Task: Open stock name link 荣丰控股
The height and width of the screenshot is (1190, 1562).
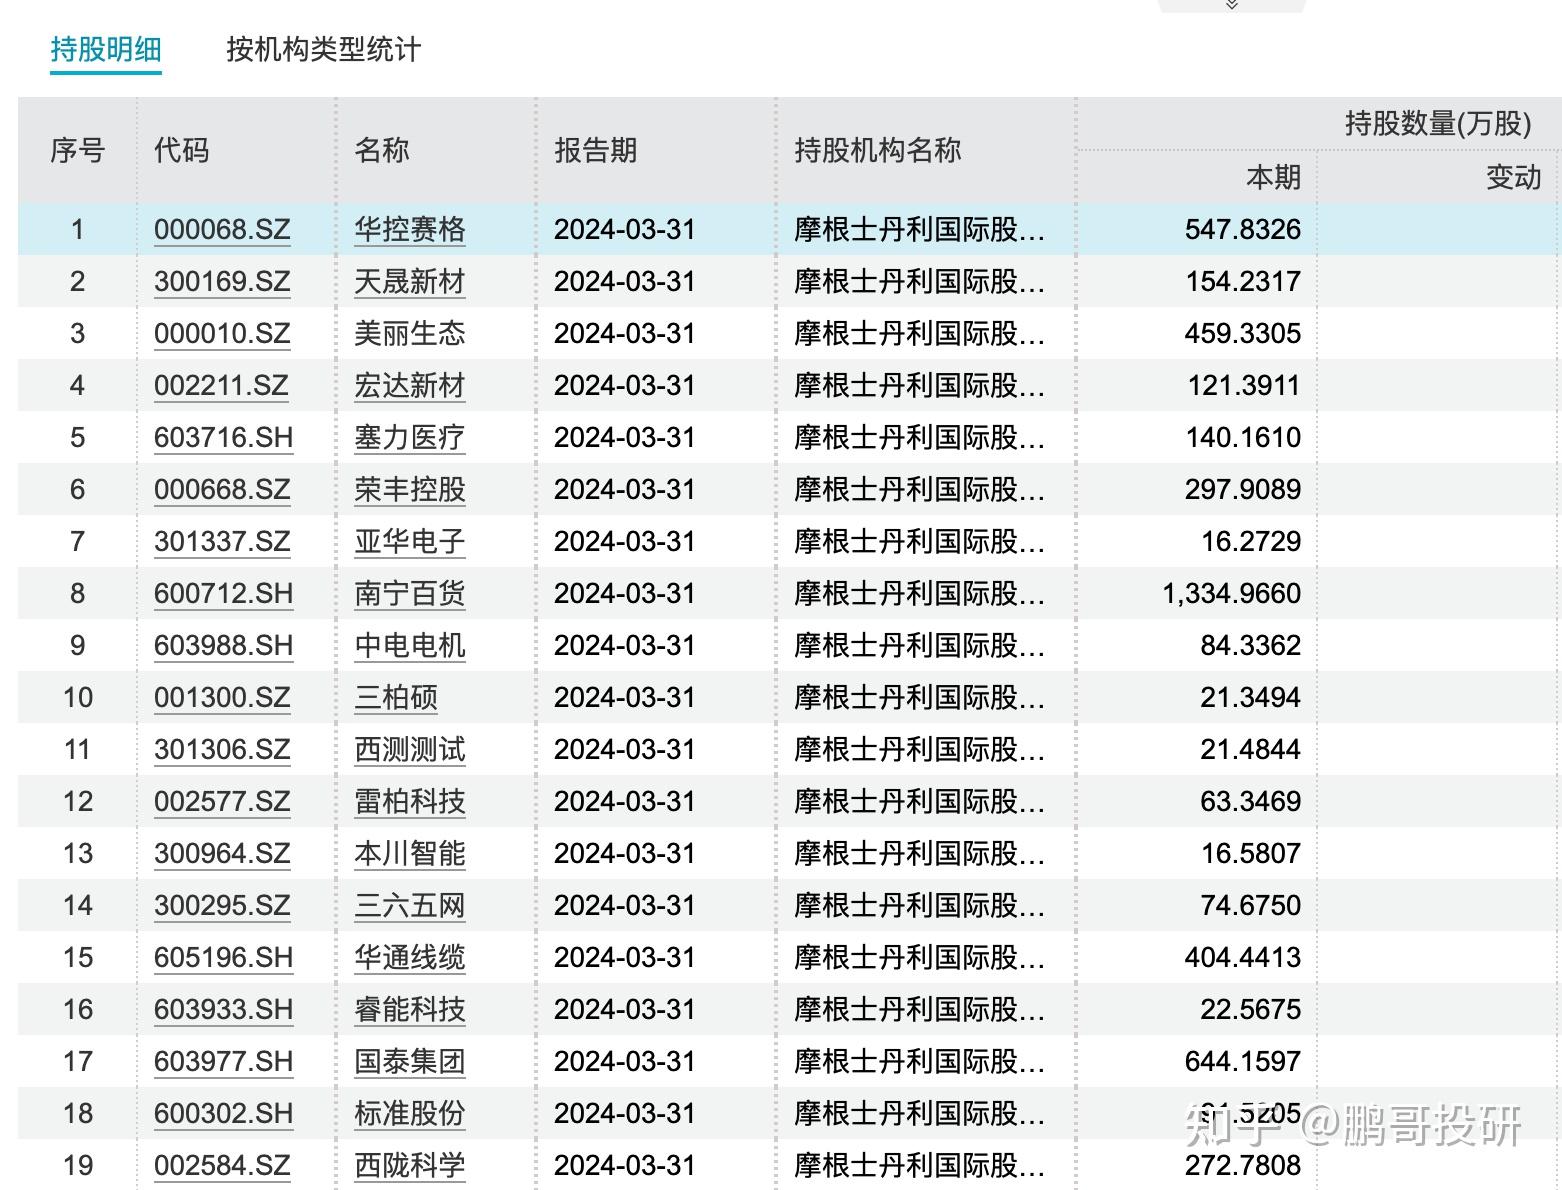Action: (410, 489)
